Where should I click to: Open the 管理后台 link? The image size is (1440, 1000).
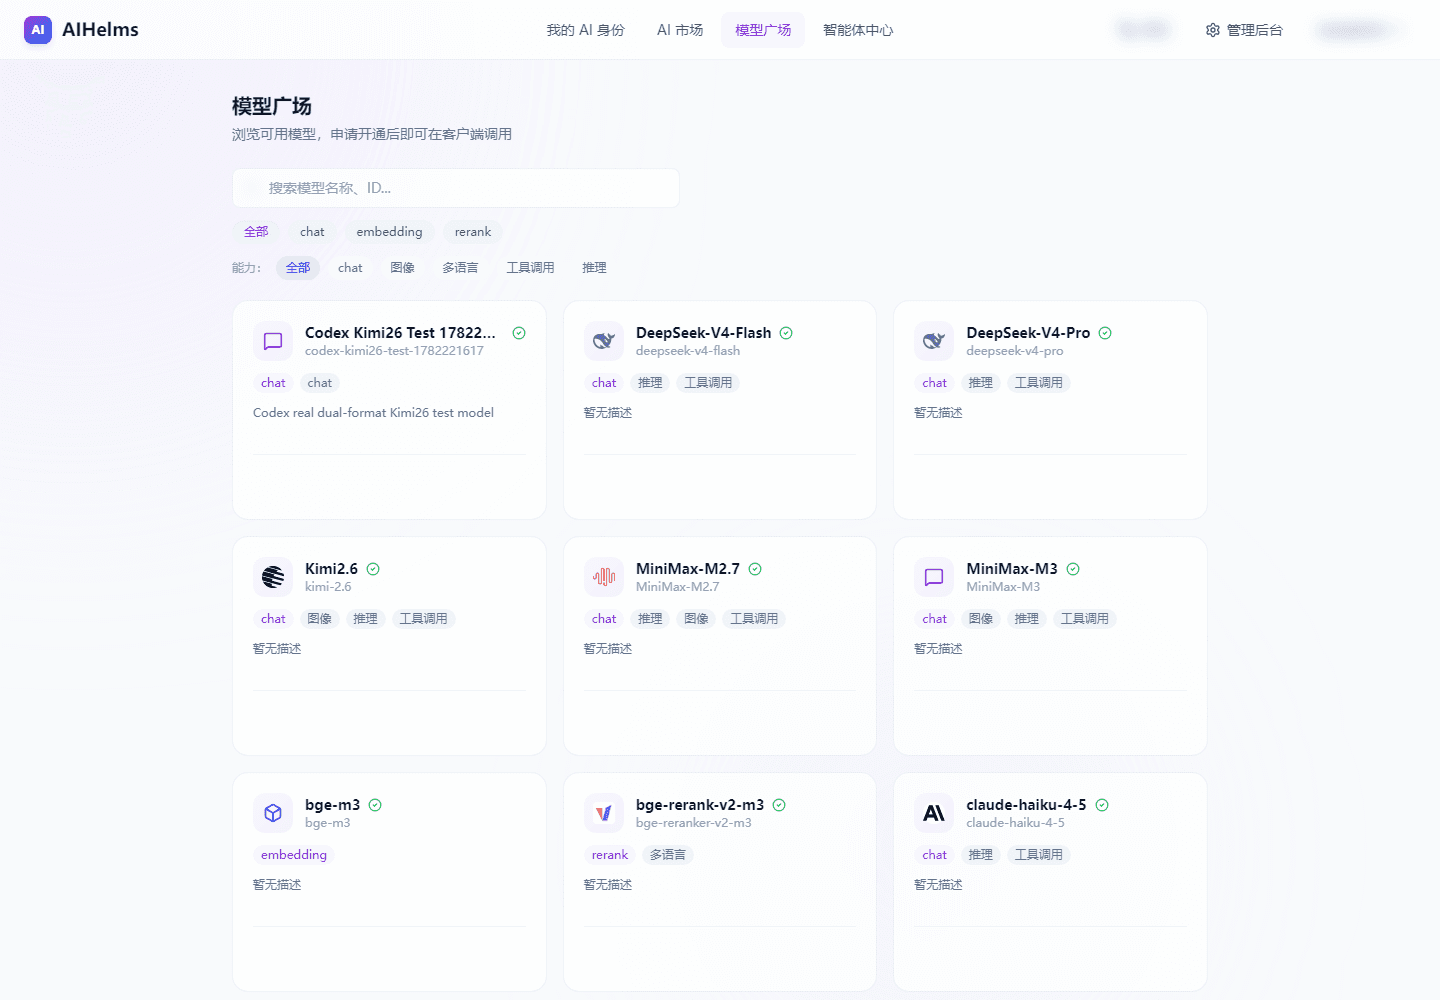[1244, 30]
